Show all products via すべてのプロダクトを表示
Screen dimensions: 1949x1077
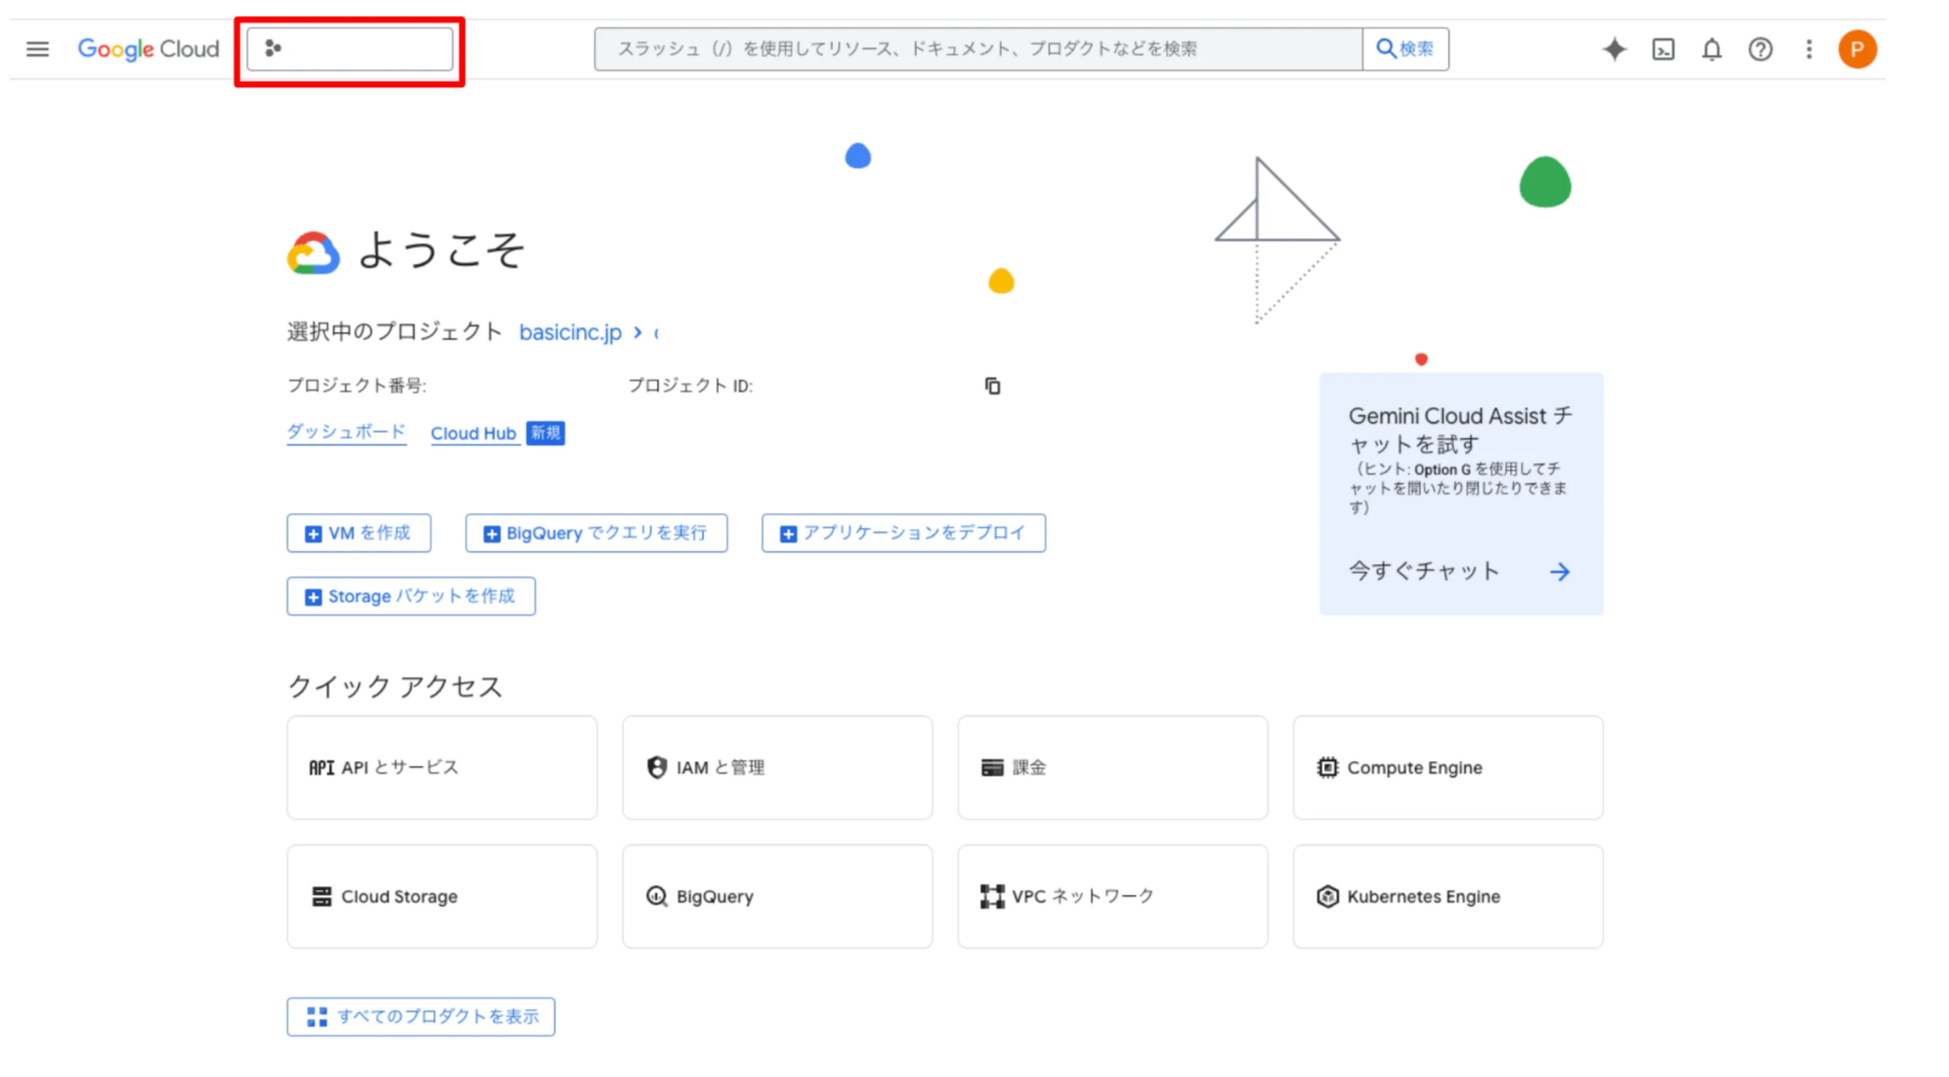[x=421, y=1016]
